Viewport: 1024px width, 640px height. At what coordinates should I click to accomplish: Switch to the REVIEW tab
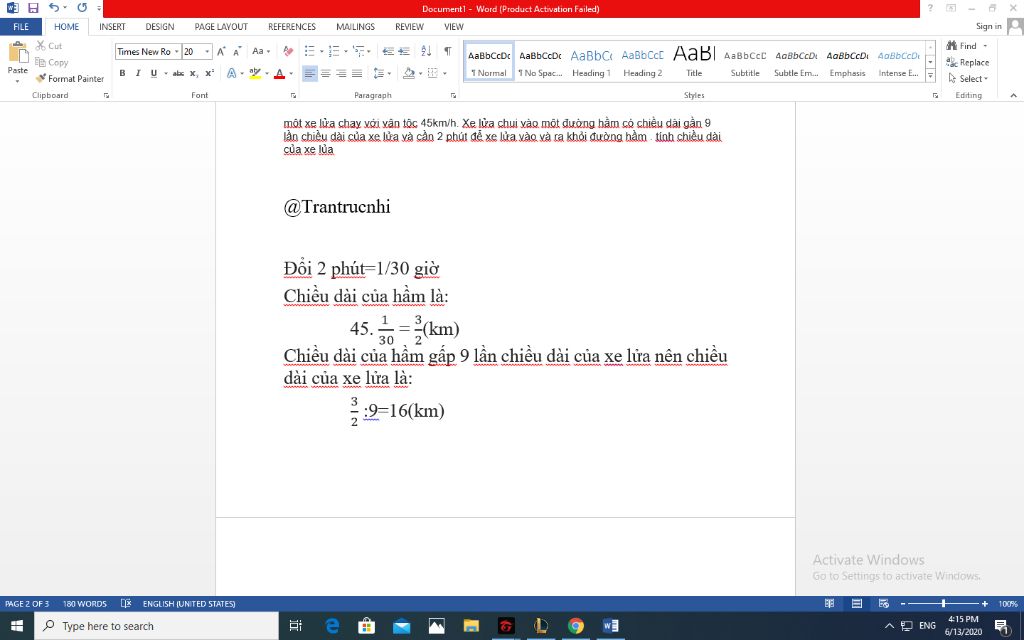(409, 27)
